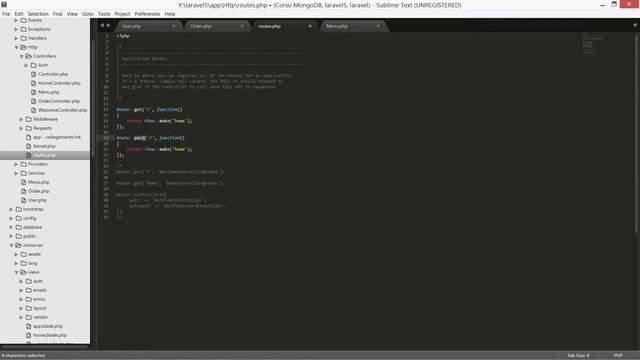The height and width of the screenshot is (360, 640).
Task: Select the routes.php tab
Action: (x=284, y=26)
